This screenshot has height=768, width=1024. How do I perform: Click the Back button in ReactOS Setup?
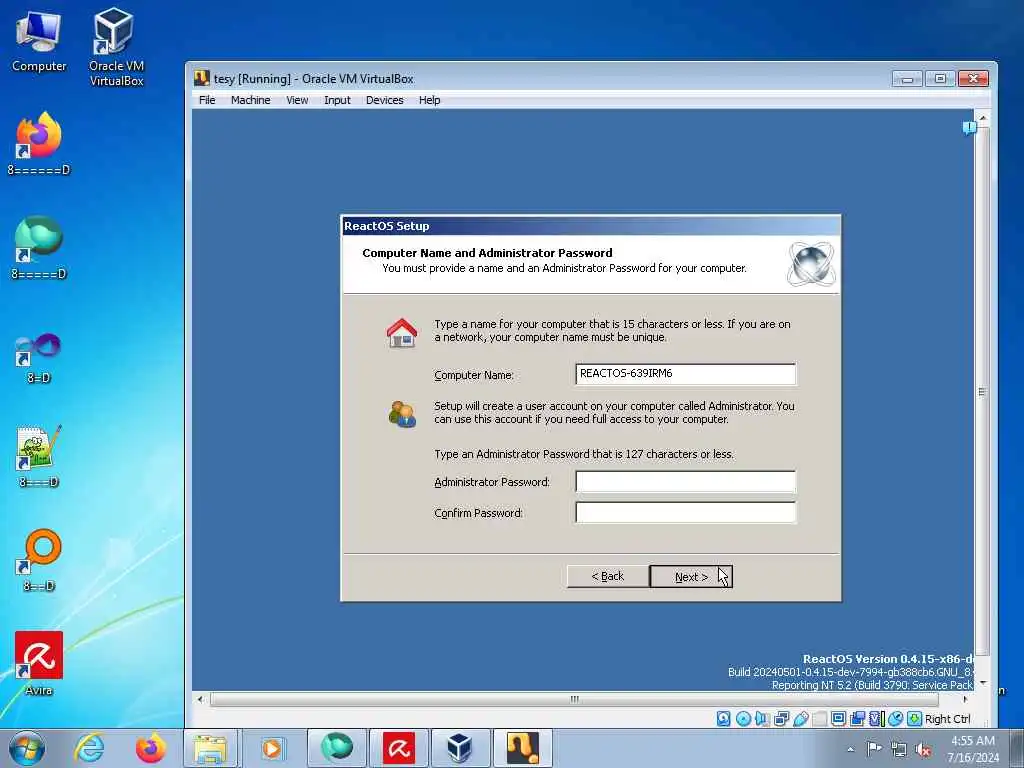pos(607,576)
